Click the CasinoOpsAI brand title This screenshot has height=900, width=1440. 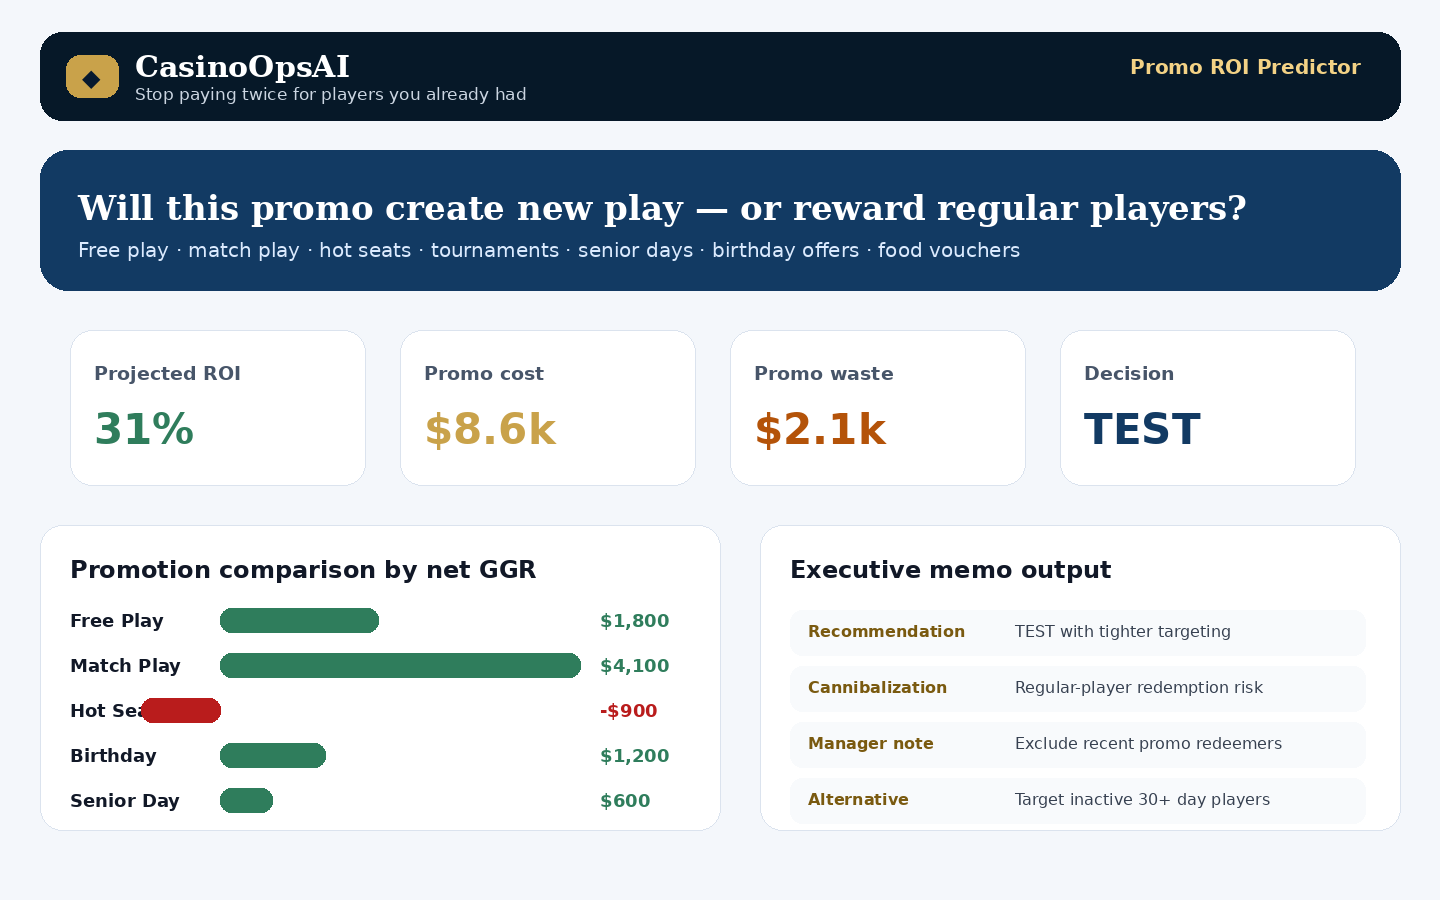(x=242, y=67)
